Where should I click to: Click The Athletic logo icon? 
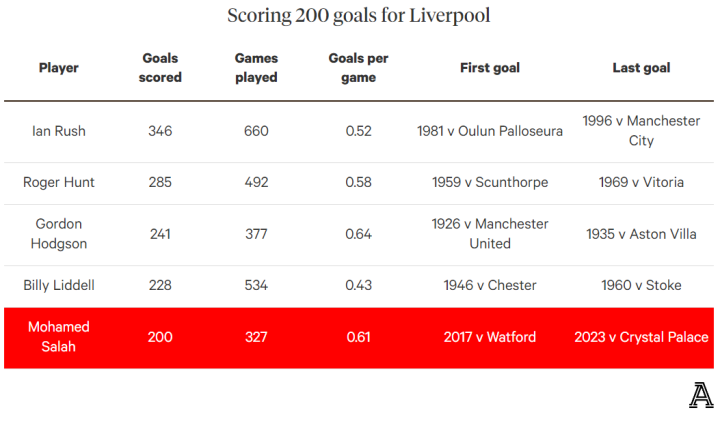(x=701, y=395)
